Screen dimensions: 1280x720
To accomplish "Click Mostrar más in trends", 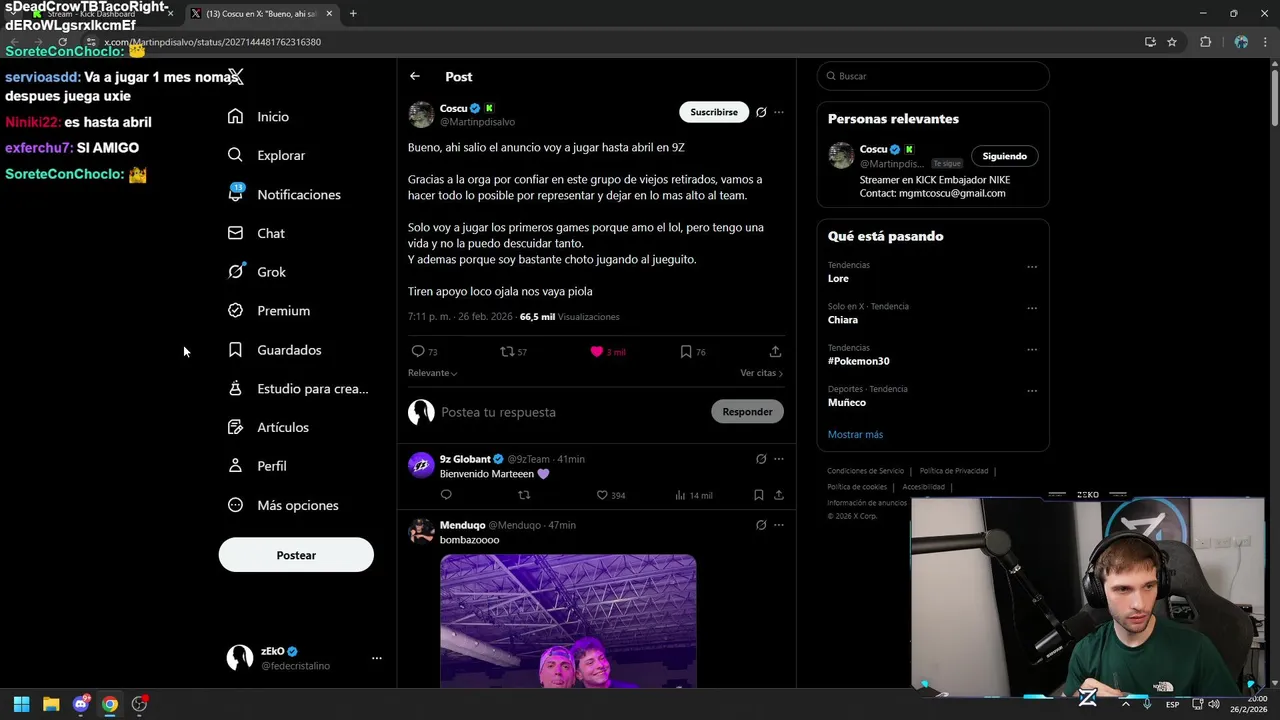I will (855, 434).
